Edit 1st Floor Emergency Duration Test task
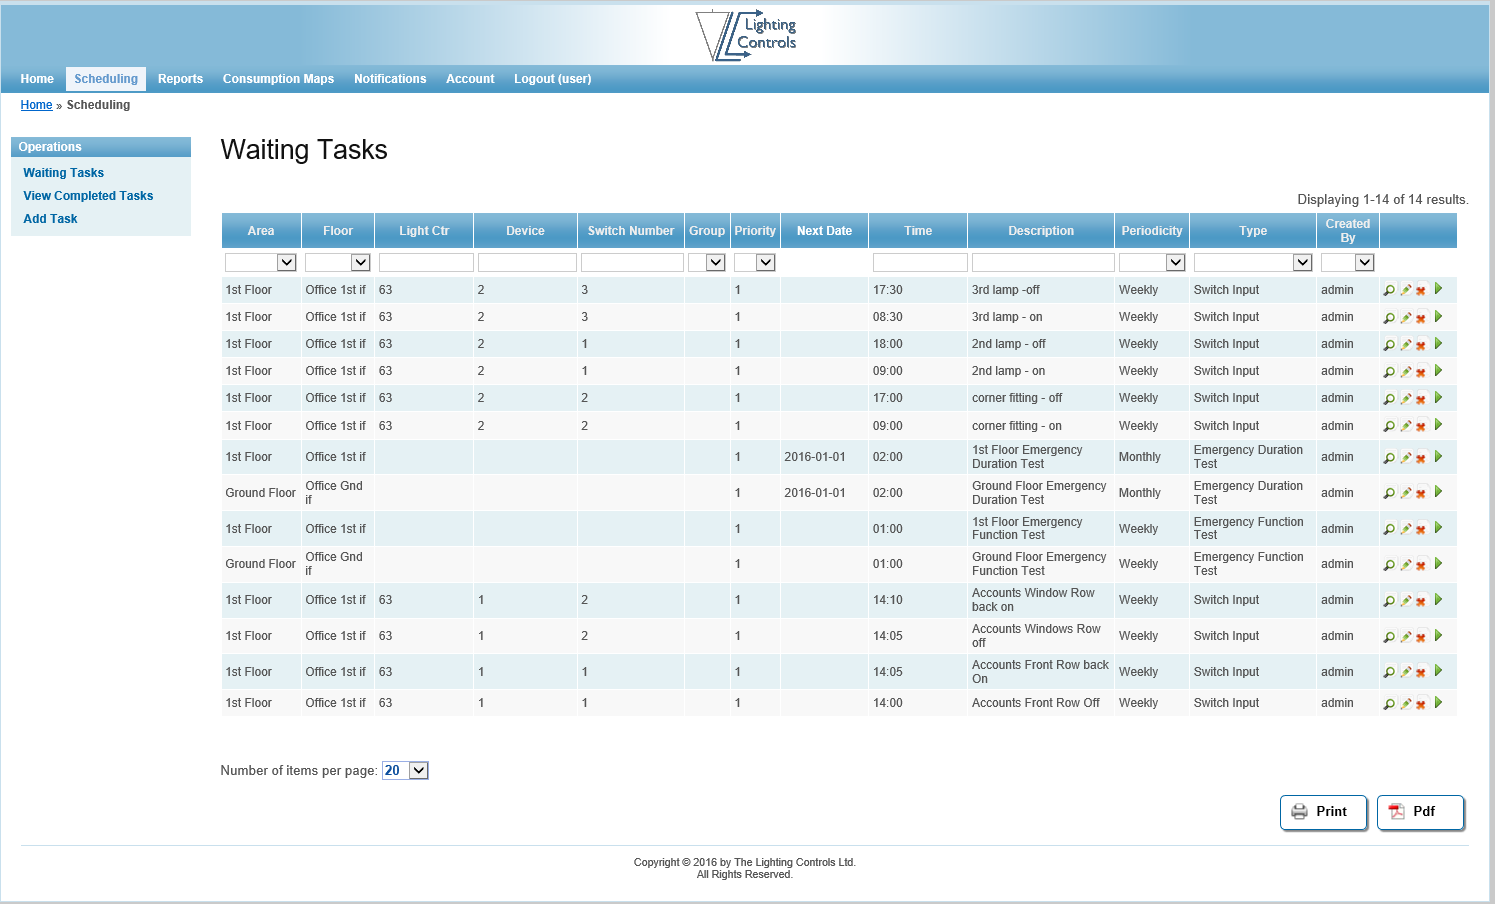The height and width of the screenshot is (904, 1495). point(1405,457)
